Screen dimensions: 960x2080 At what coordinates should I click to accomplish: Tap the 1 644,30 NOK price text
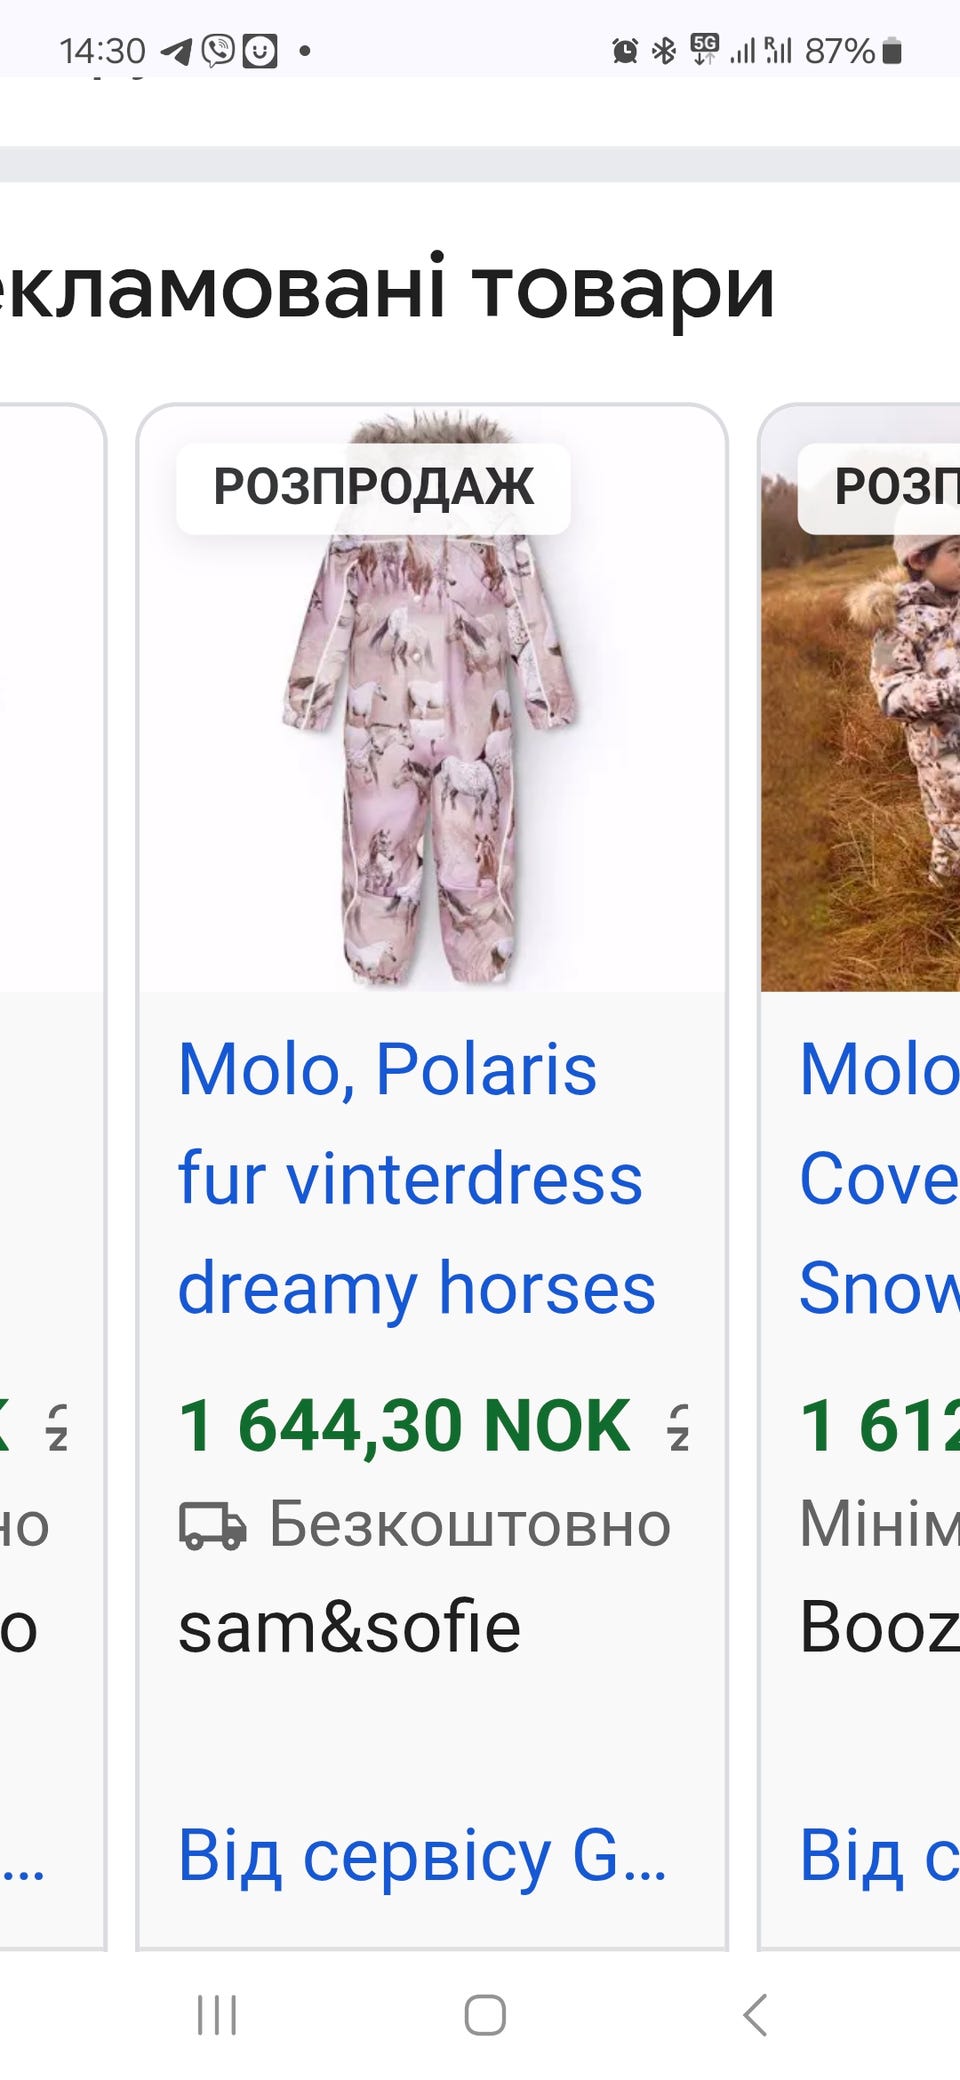coord(404,1425)
